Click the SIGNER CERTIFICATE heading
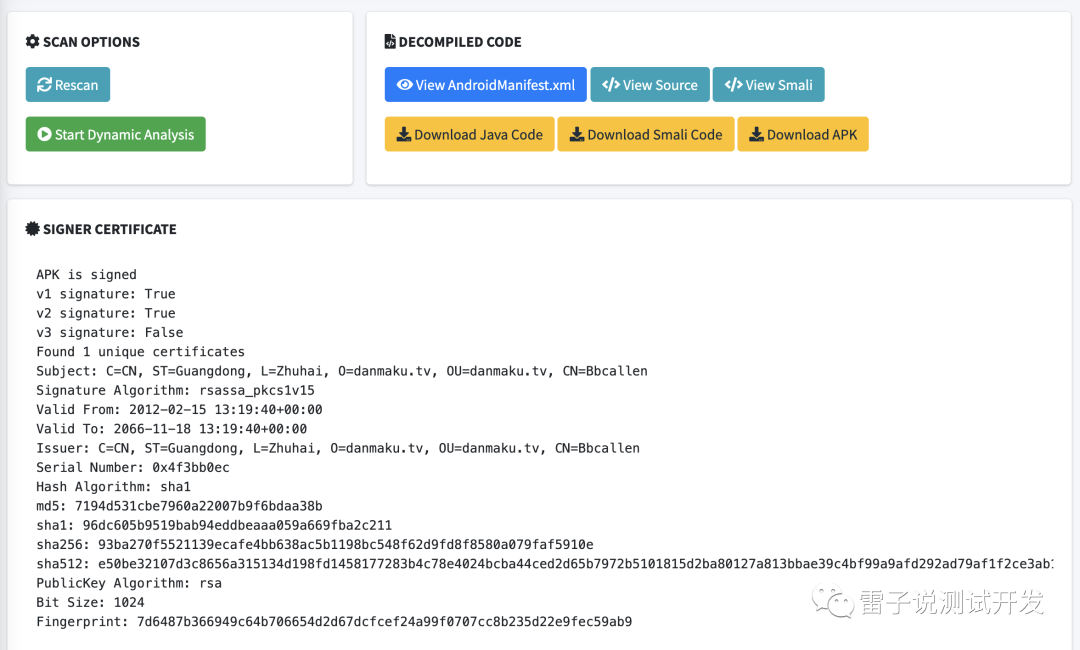This screenshot has width=1080, height=650. point(110,229)
